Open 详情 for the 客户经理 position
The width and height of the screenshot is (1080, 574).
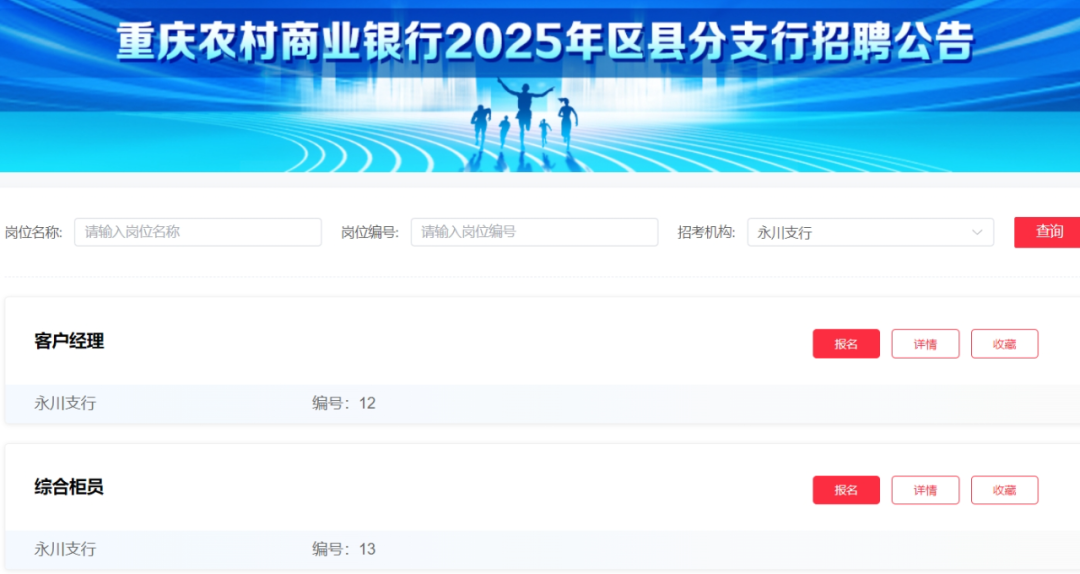[925, 344]
